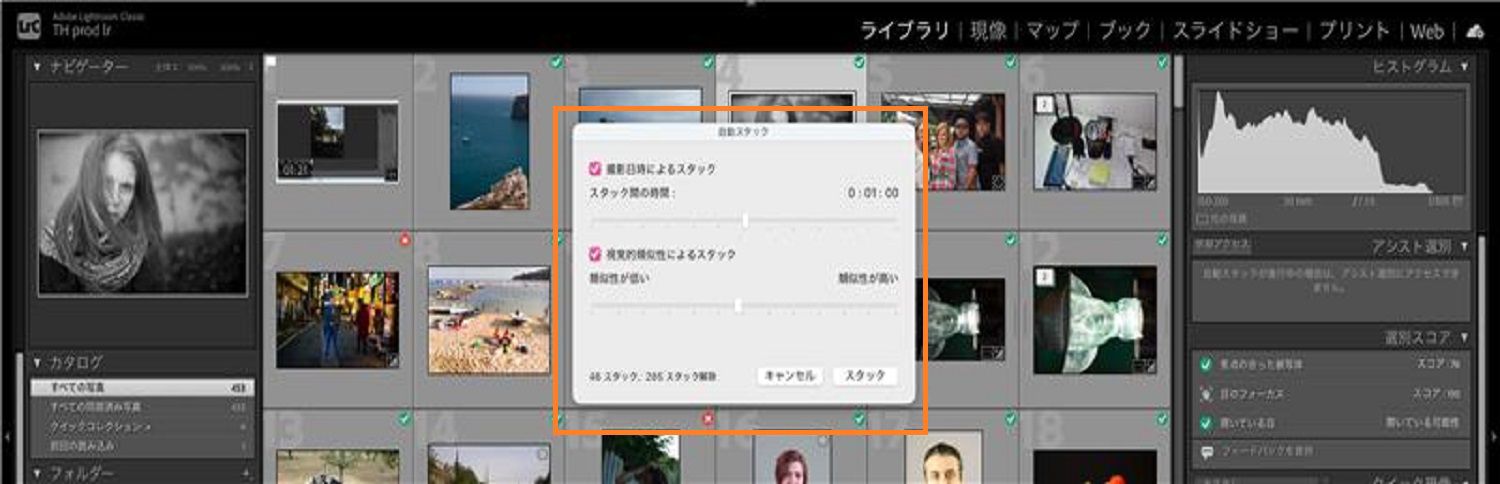Click the red reject flag on night street photo
The image size is (1500, 484).
405,239
